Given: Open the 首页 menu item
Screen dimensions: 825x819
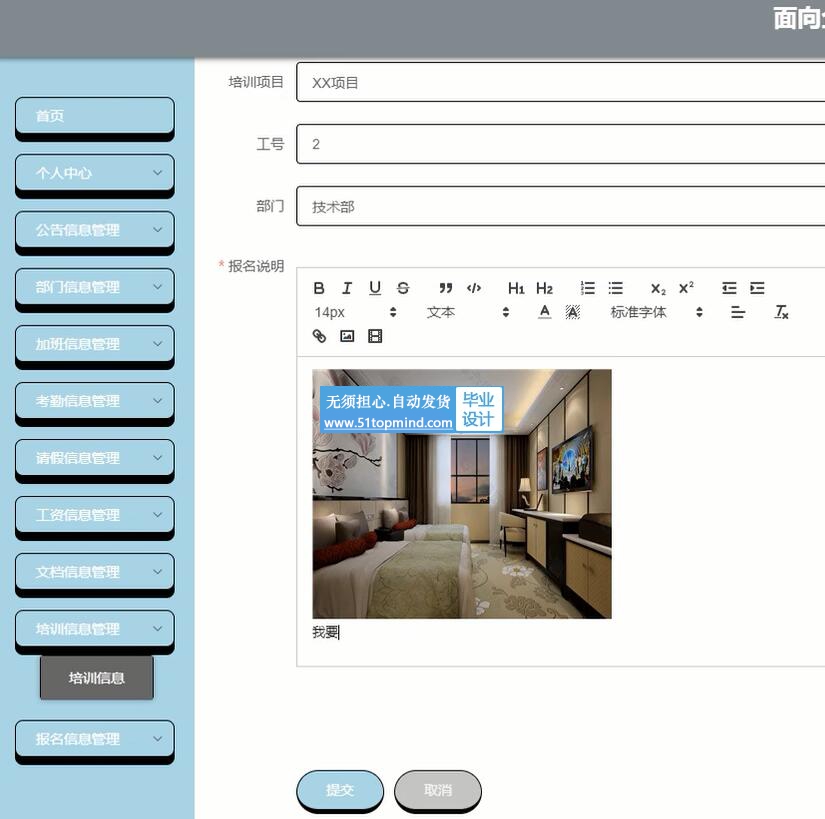Looking at the screenshot, I should click(x=95, y=116).
